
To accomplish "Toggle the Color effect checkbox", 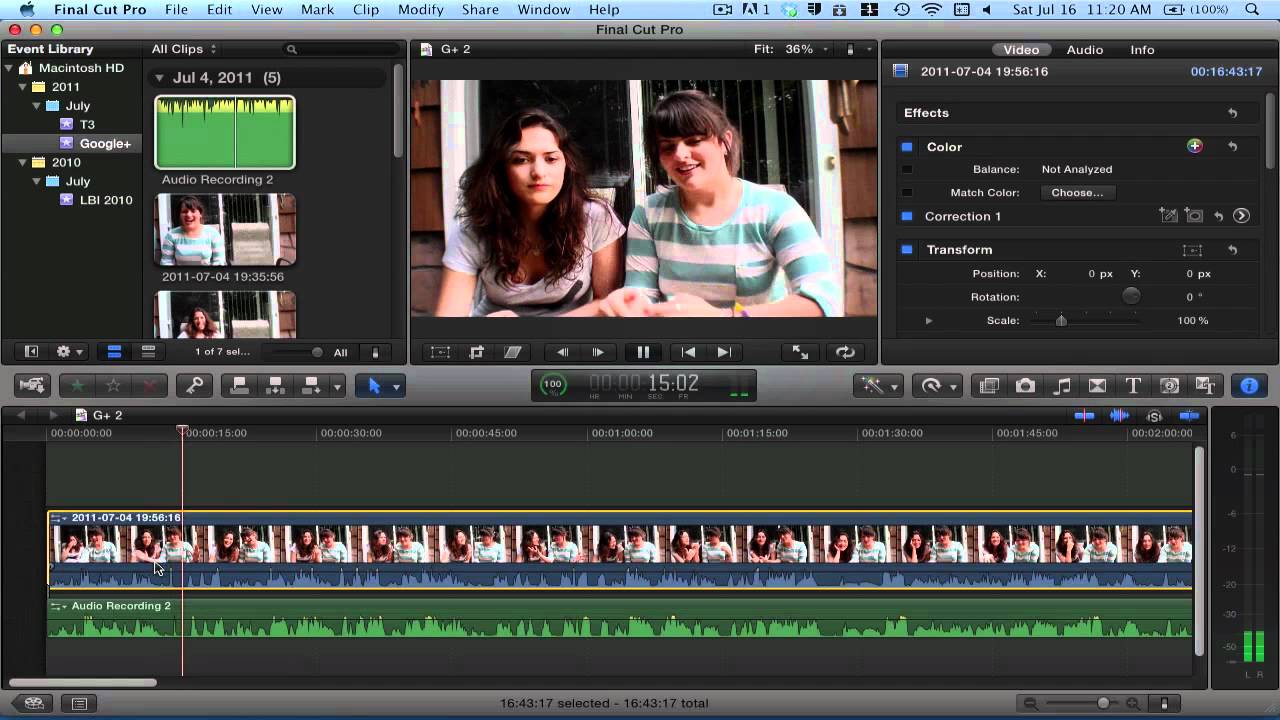I will 907,147.
